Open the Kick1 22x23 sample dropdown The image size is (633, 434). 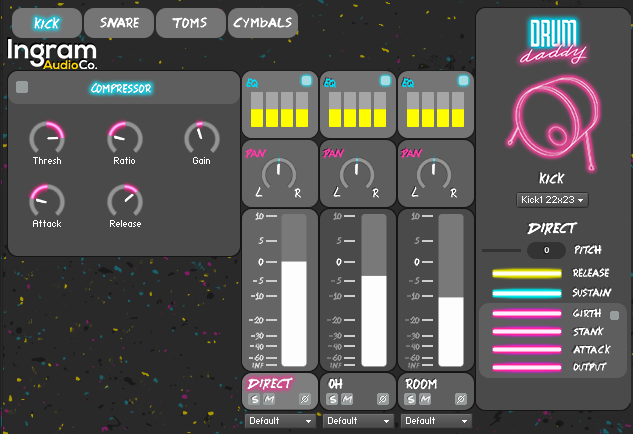(552, 200)
